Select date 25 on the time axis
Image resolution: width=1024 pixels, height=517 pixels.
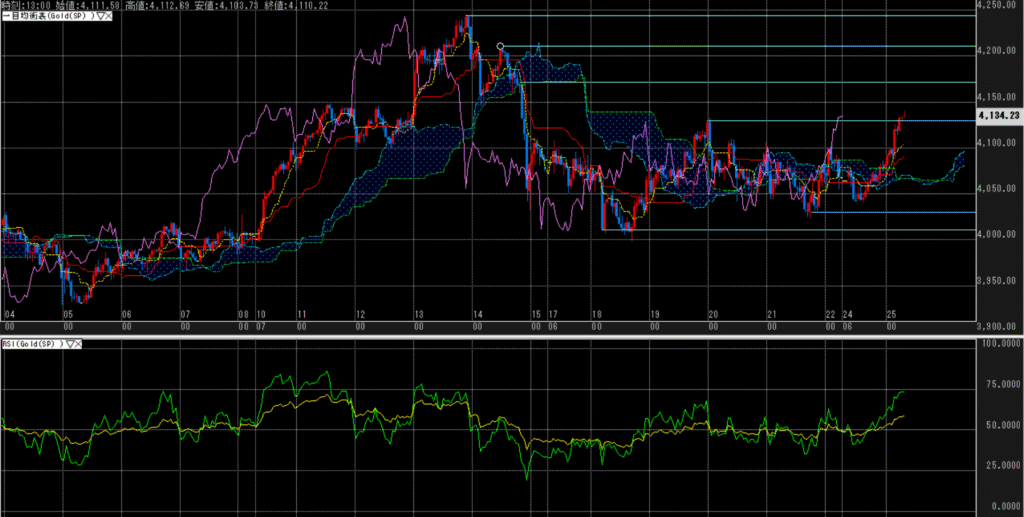coord(890,314)
